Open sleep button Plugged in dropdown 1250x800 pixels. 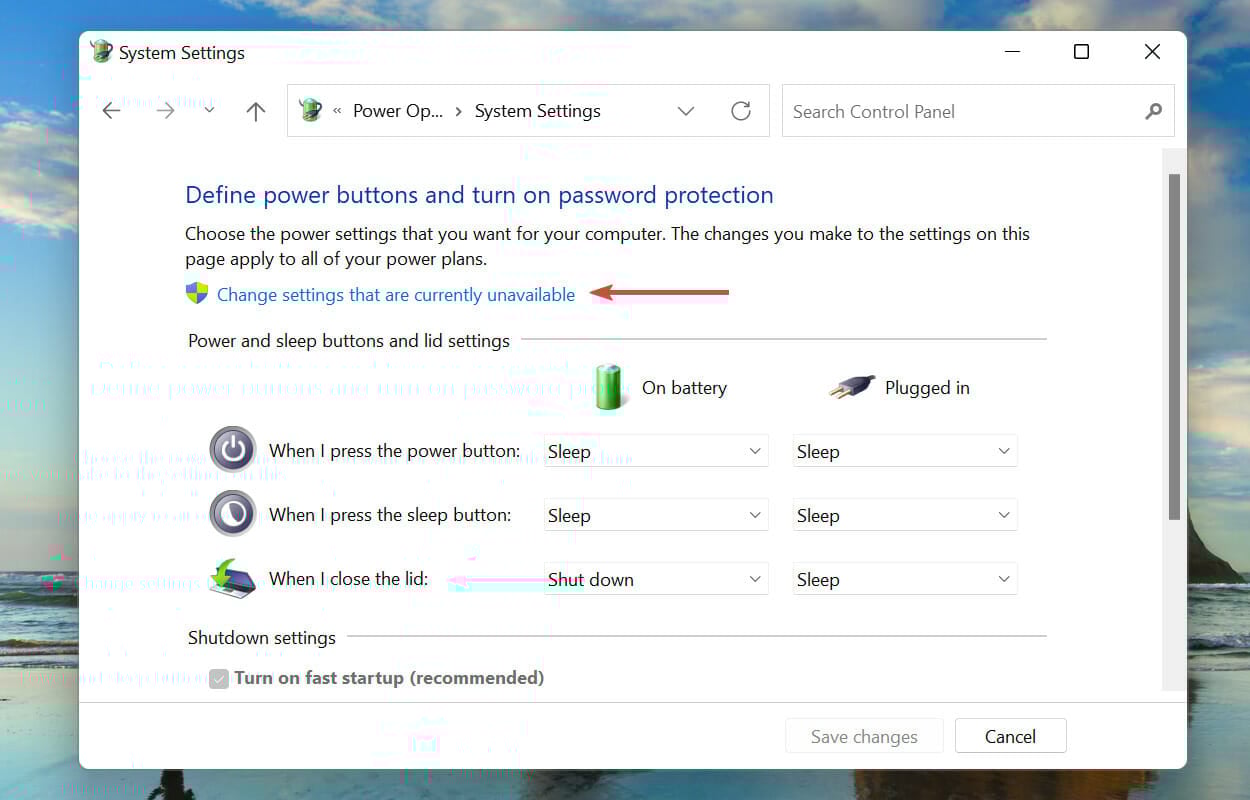click(x=905, y=515)
